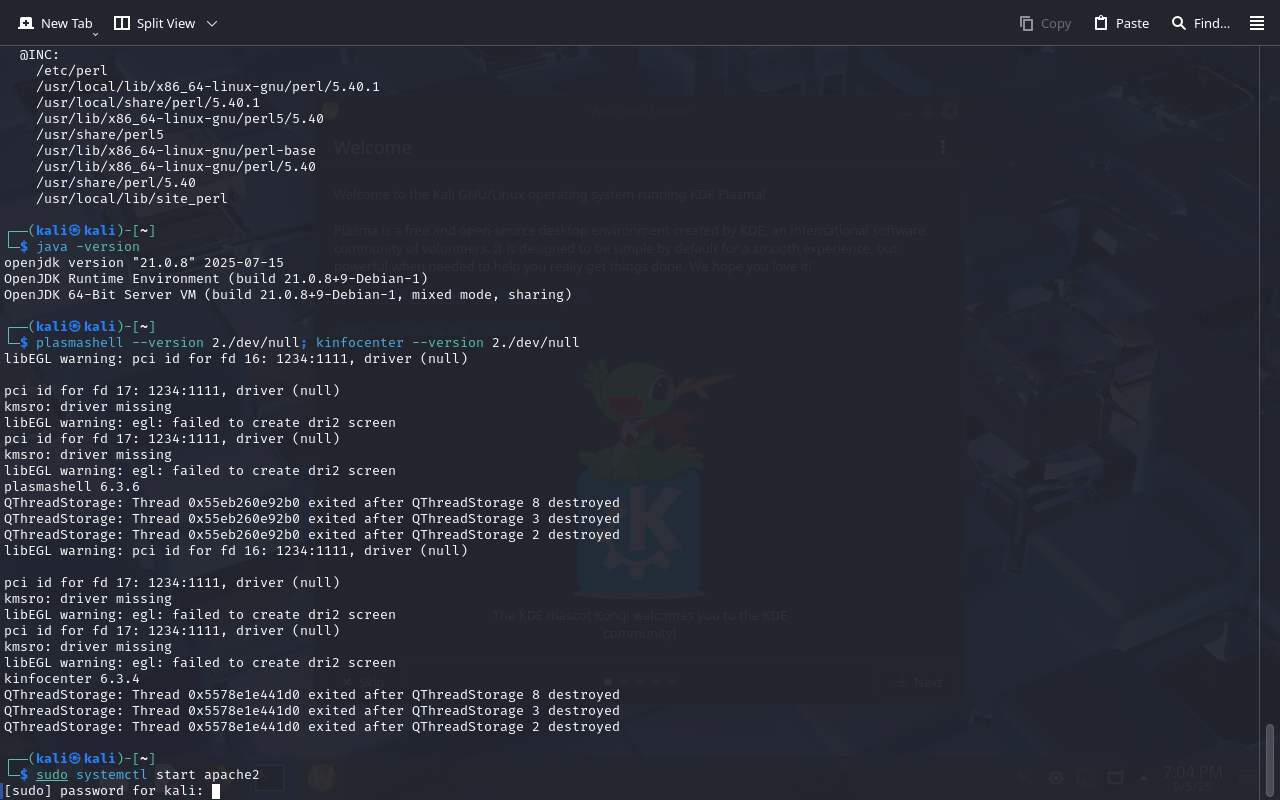Click the '/etc/perl' path line

(72, 71)
